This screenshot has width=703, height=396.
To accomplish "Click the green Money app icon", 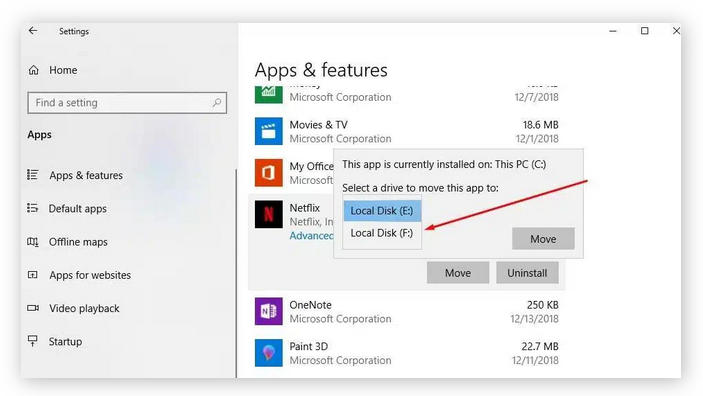I will [x=269, y=94].
